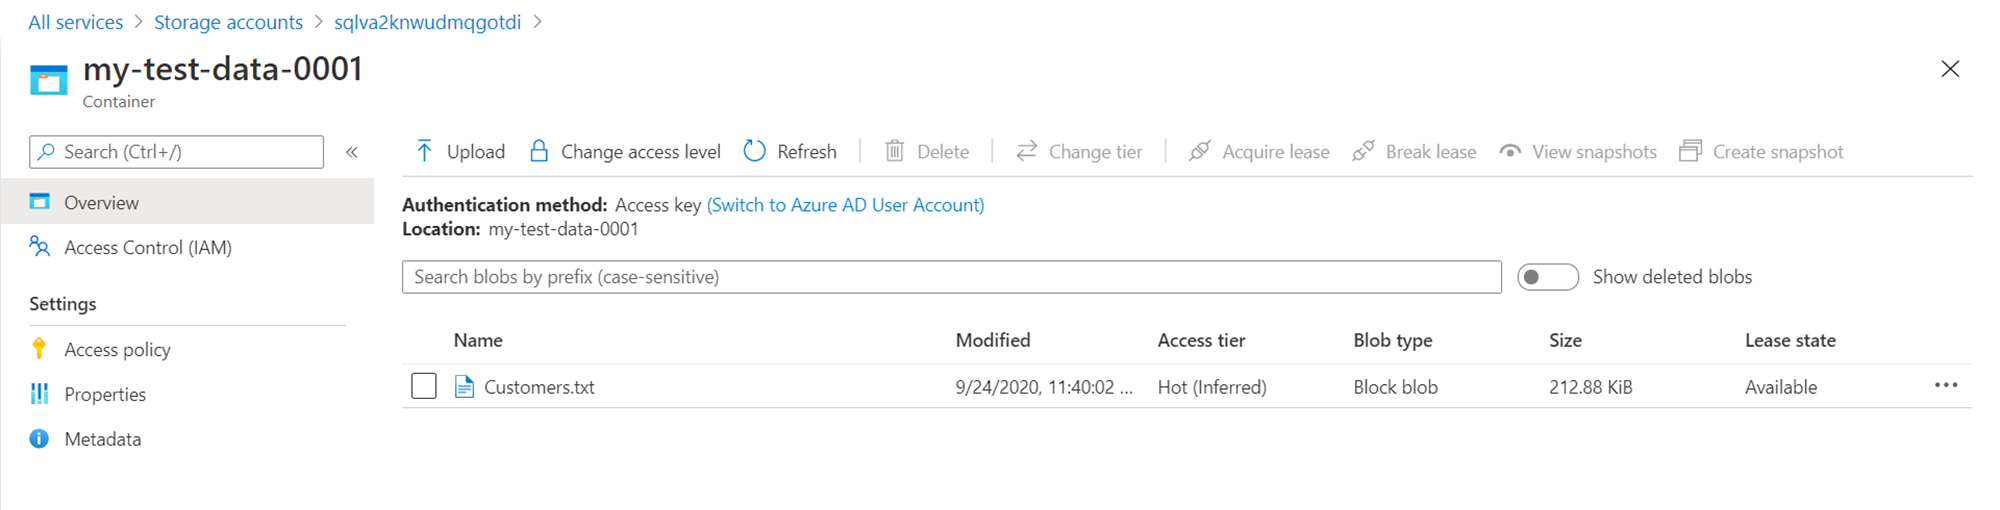
Task: Toggle the Show deleted blobs switch
Action: [x=1547, y=277]
